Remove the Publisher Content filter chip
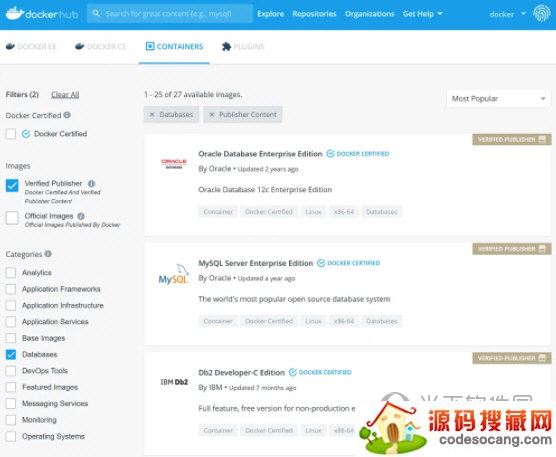This screenshot has height=457, width=556. pos(212,115)
